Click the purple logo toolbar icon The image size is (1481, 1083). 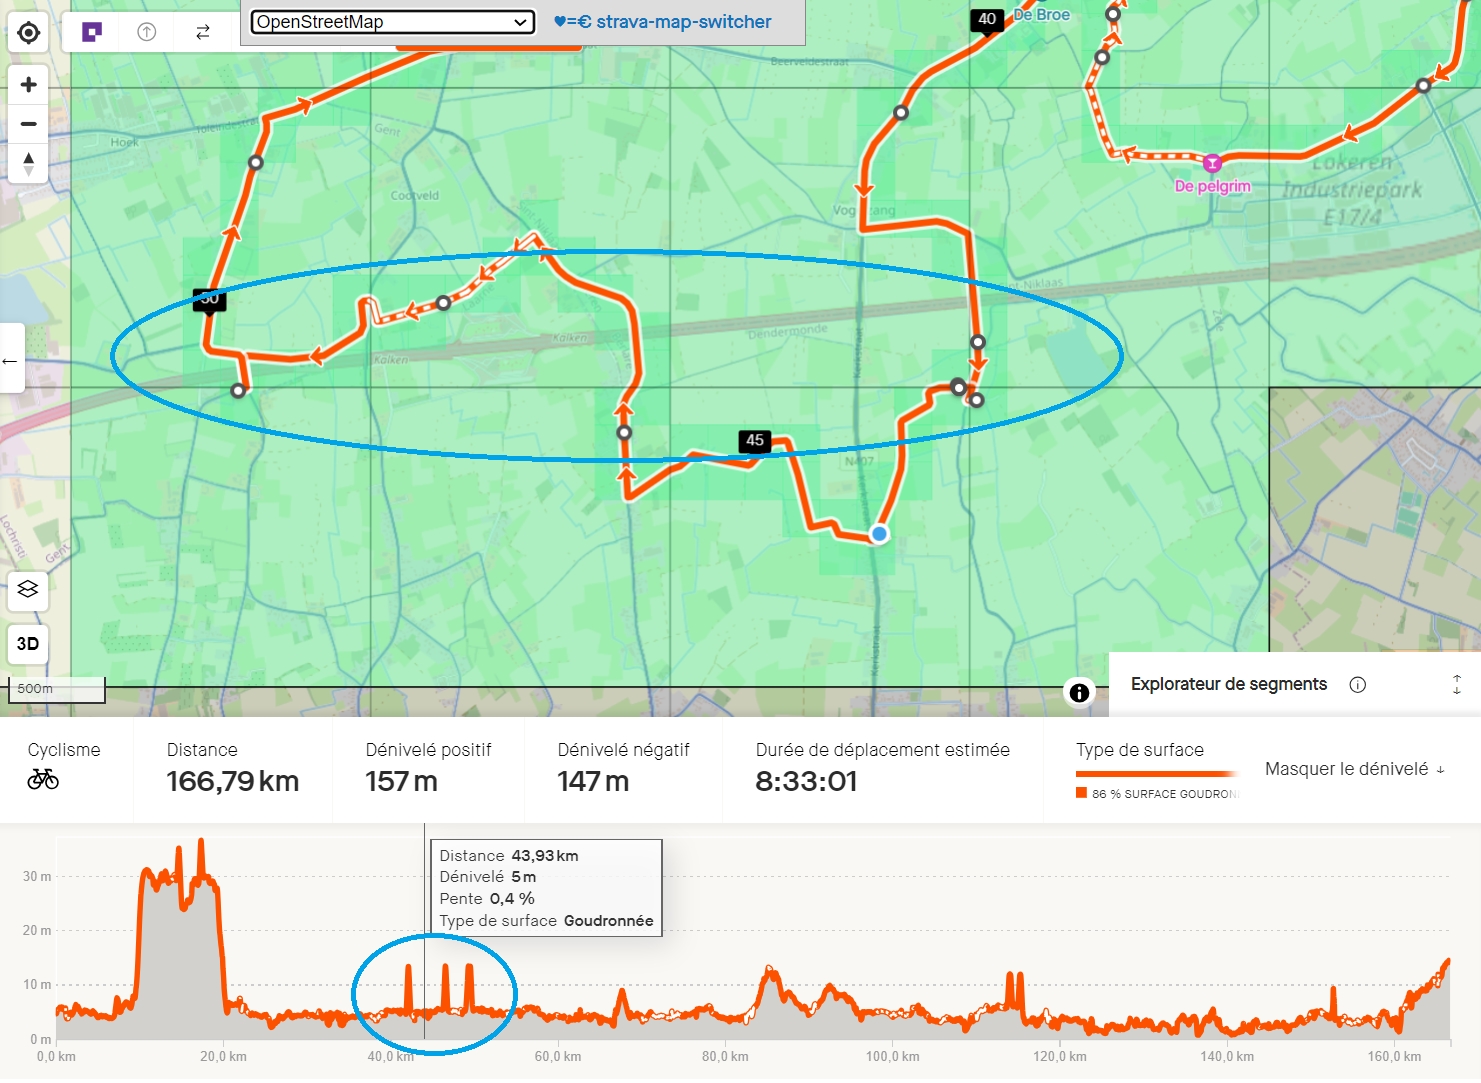(x=92, y=32)
